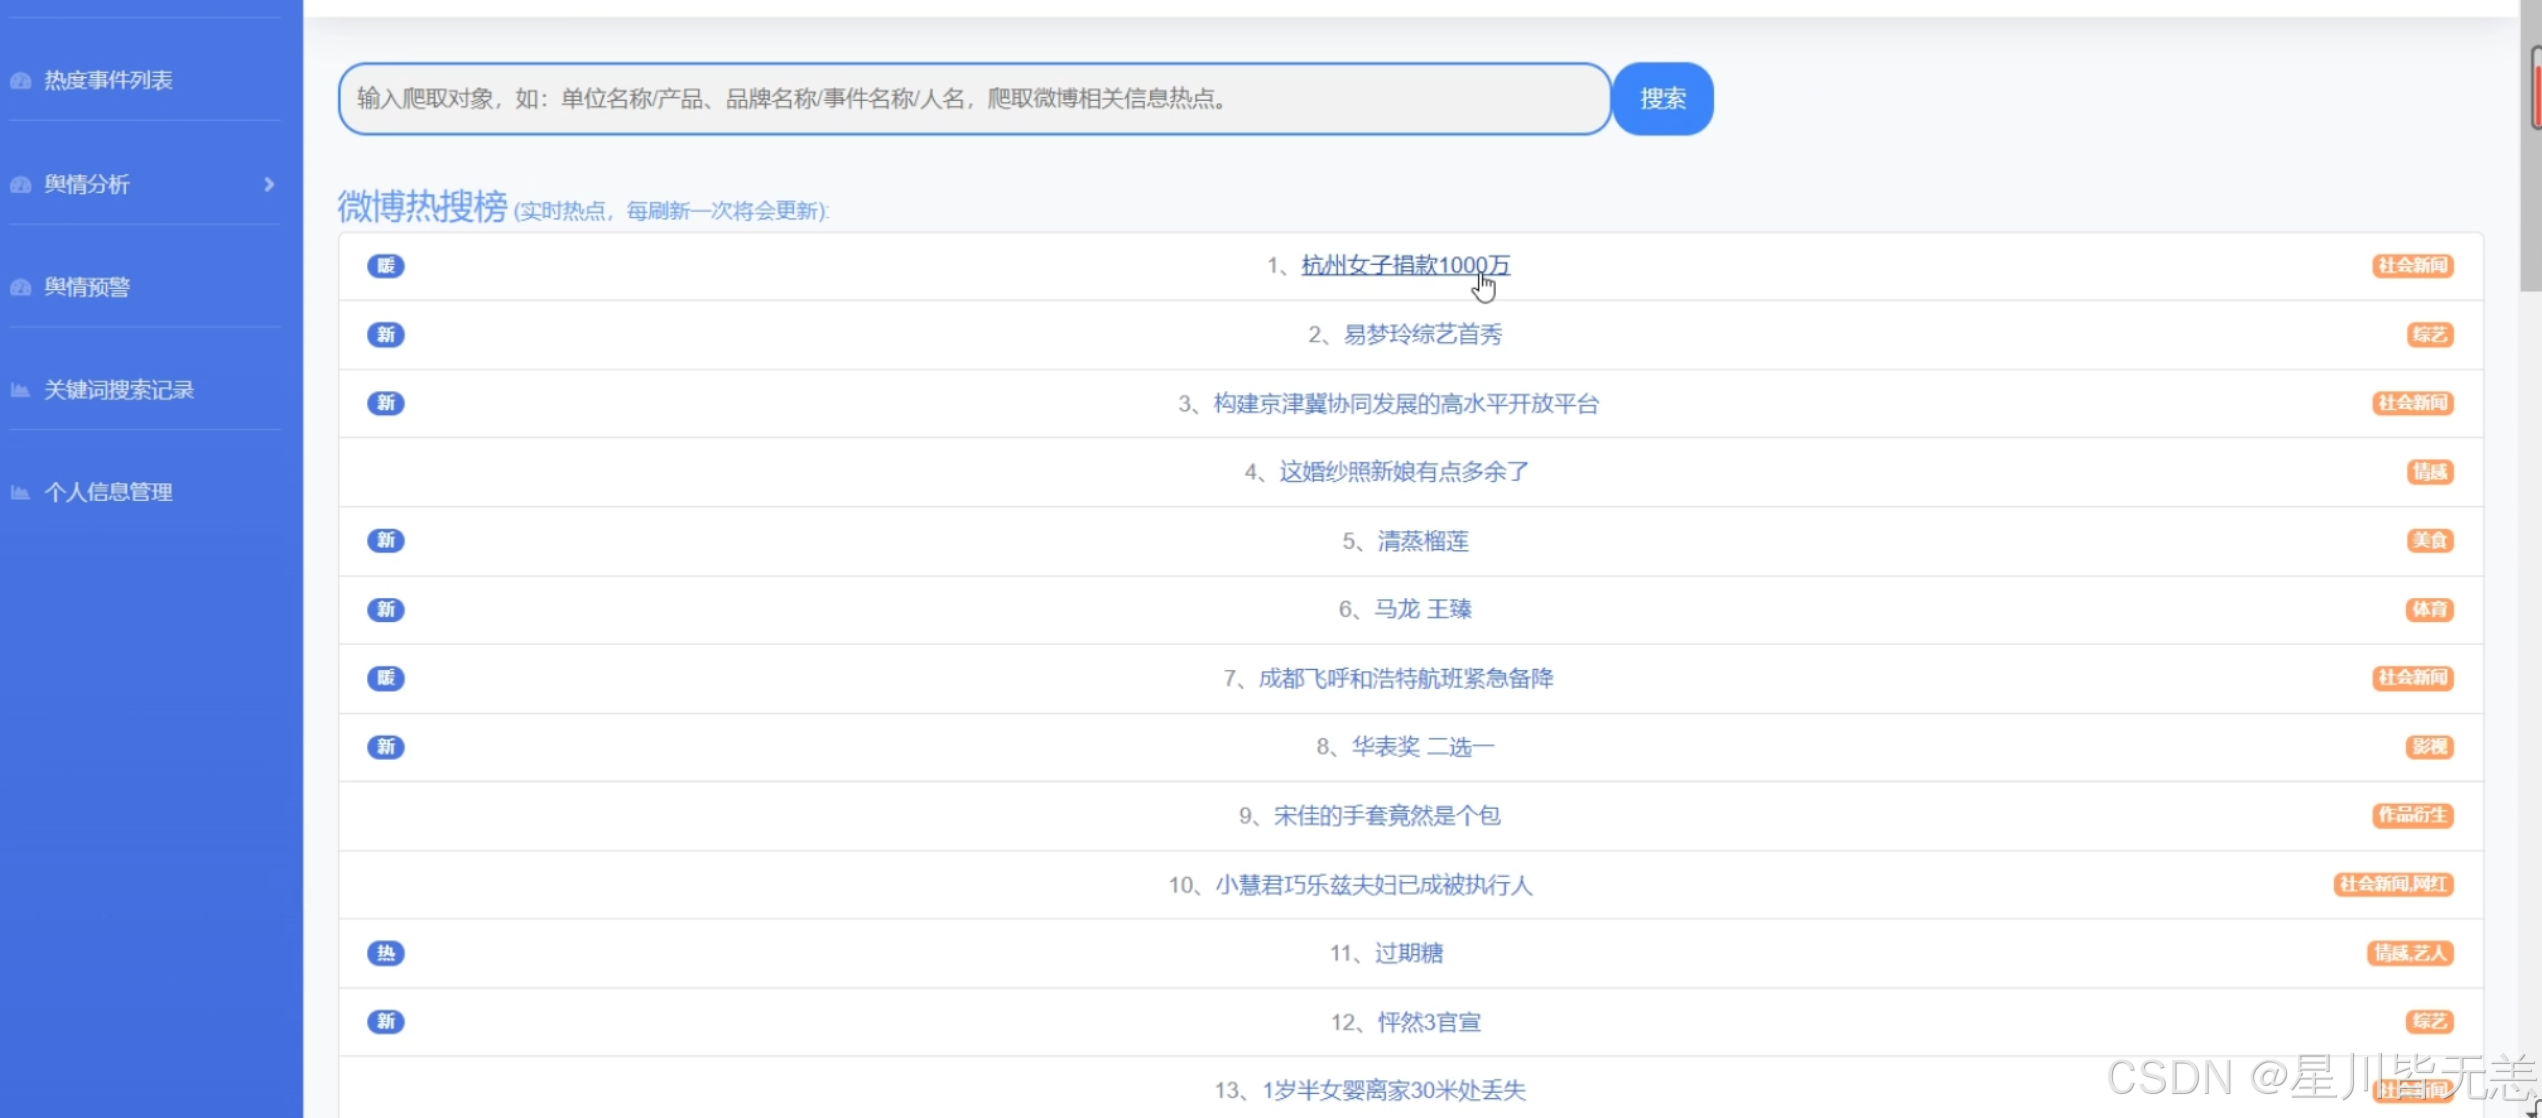Click the 新 badge beside 易梦玲综艺首秀
Image resolution: width=2542 pixels, height=1118 pixels.
point(385,335)
